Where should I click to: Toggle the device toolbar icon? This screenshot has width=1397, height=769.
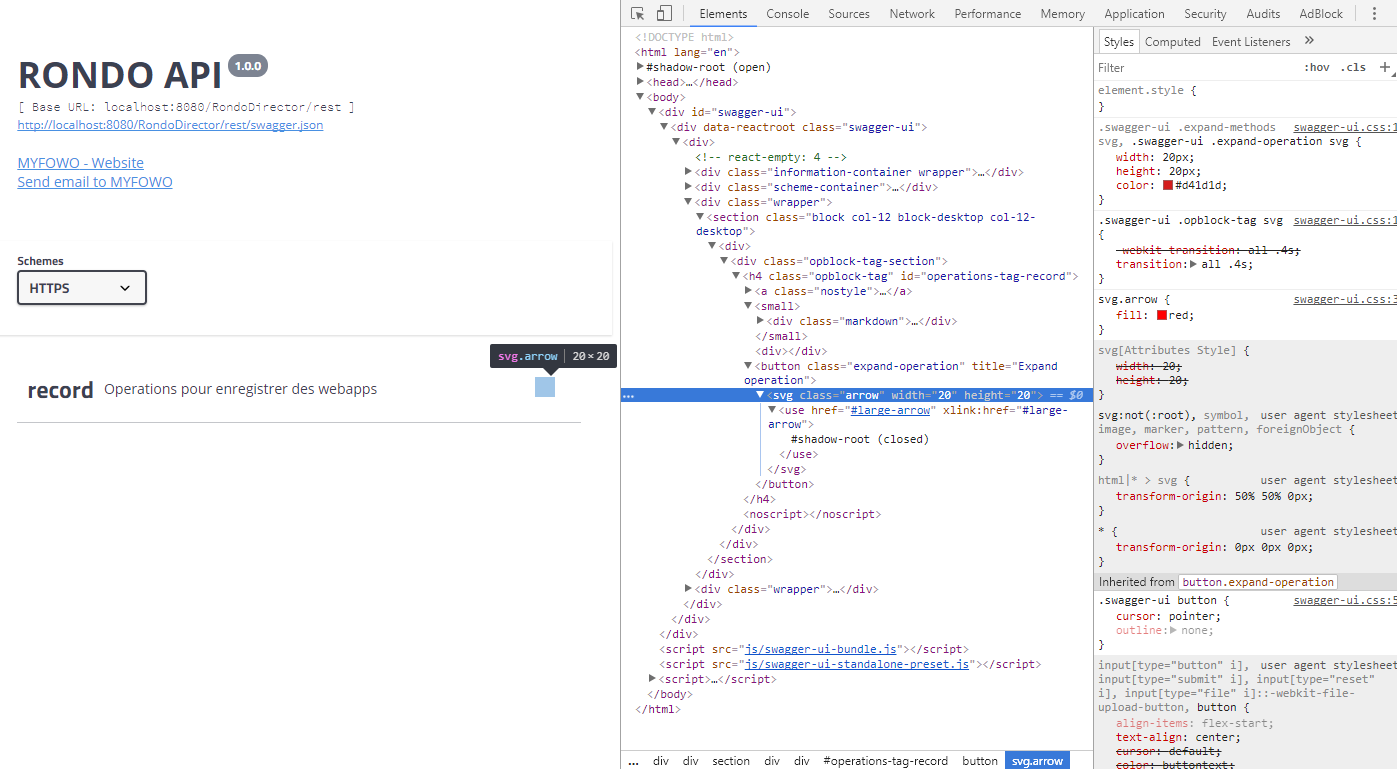(x=663, y=13)
